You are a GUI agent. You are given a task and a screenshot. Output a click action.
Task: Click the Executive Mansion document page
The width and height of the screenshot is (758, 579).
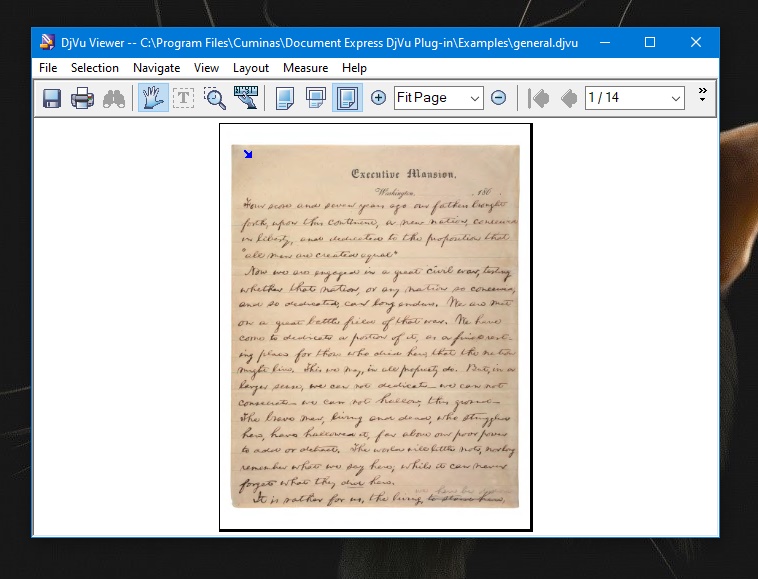coord(376,326)
